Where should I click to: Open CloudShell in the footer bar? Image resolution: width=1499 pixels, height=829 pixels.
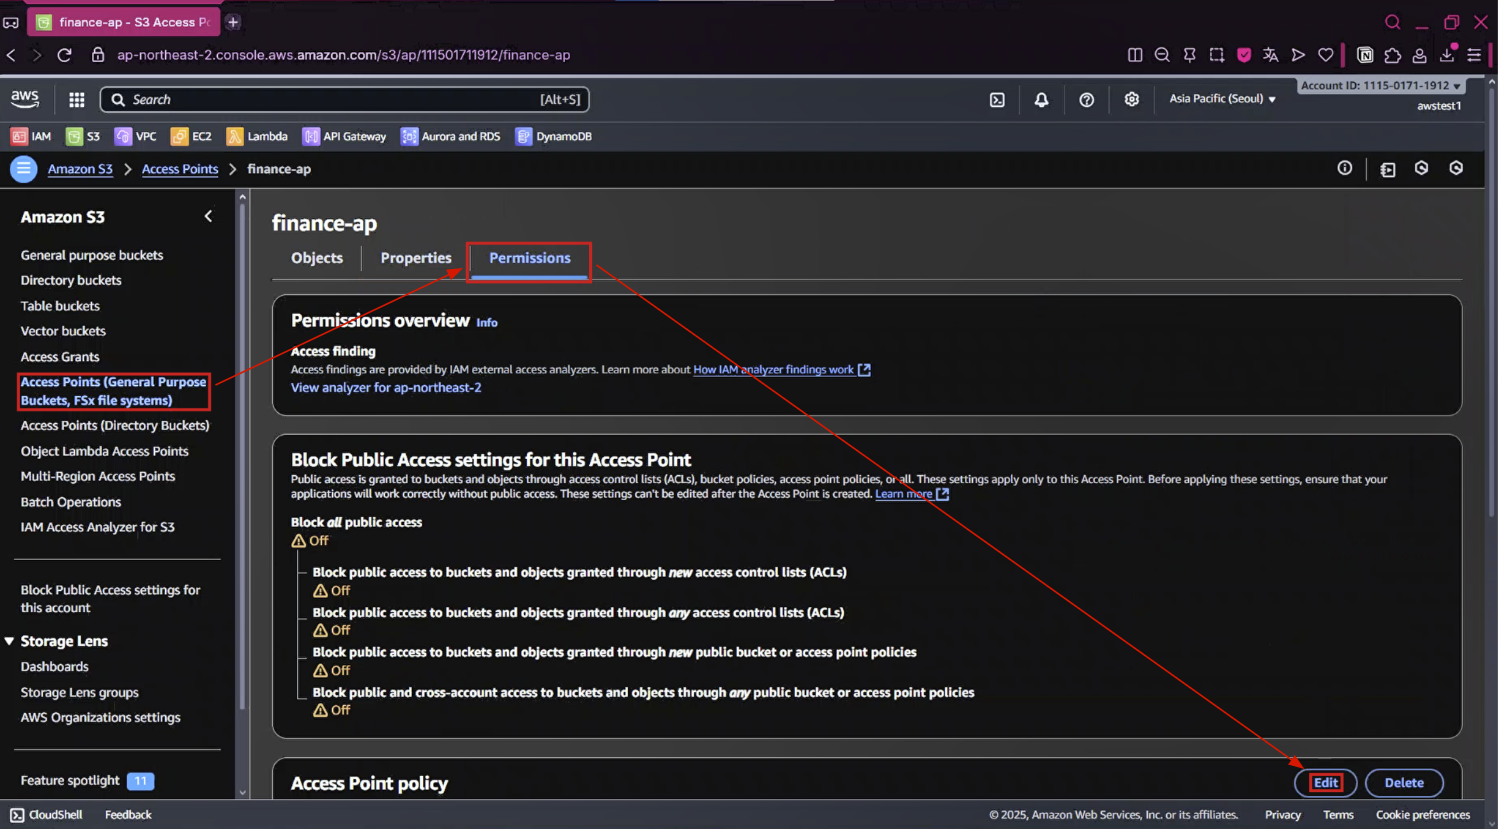pos(46,815)
